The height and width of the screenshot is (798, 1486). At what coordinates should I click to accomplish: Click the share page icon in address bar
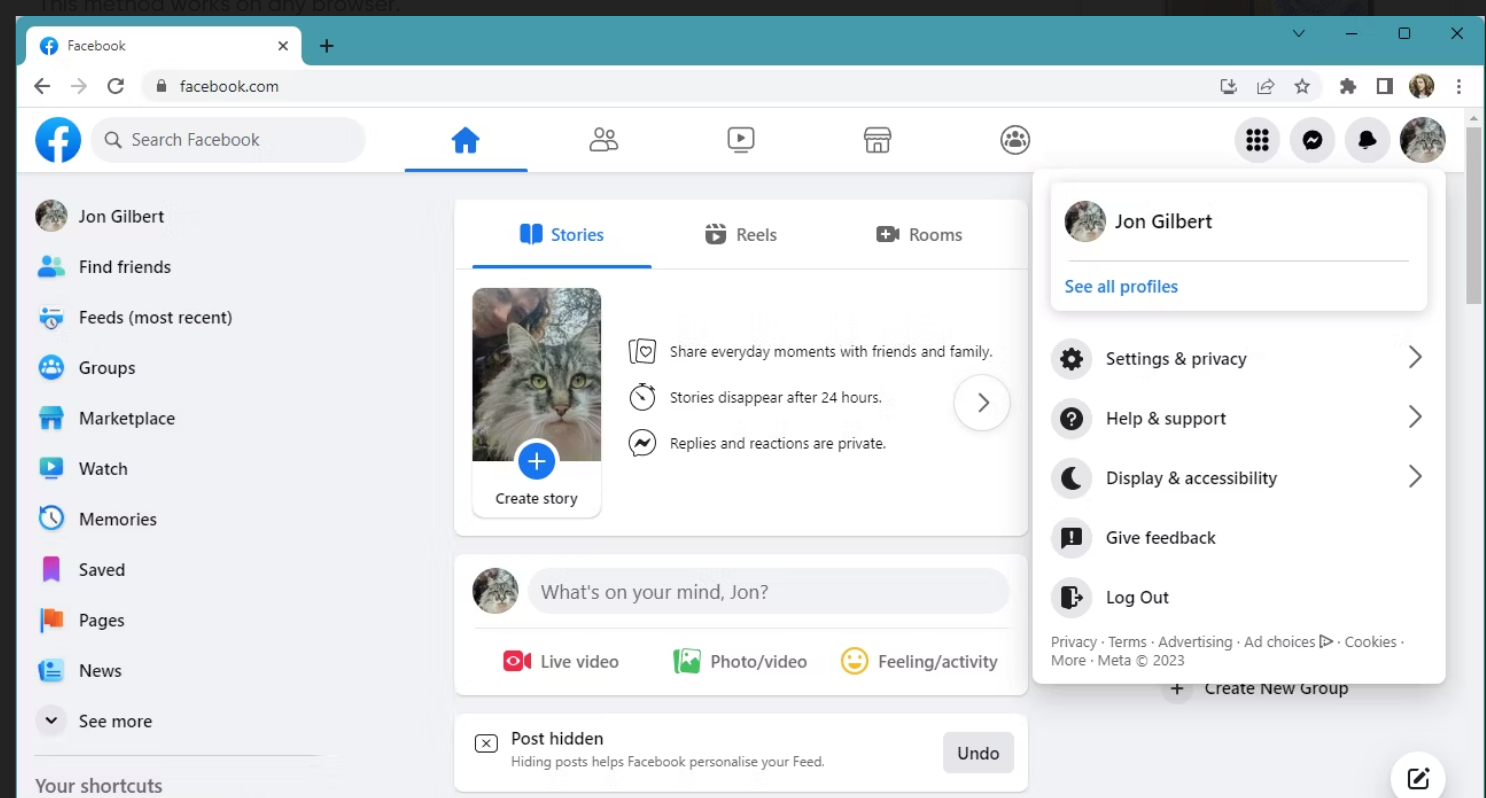point(1266,86)
